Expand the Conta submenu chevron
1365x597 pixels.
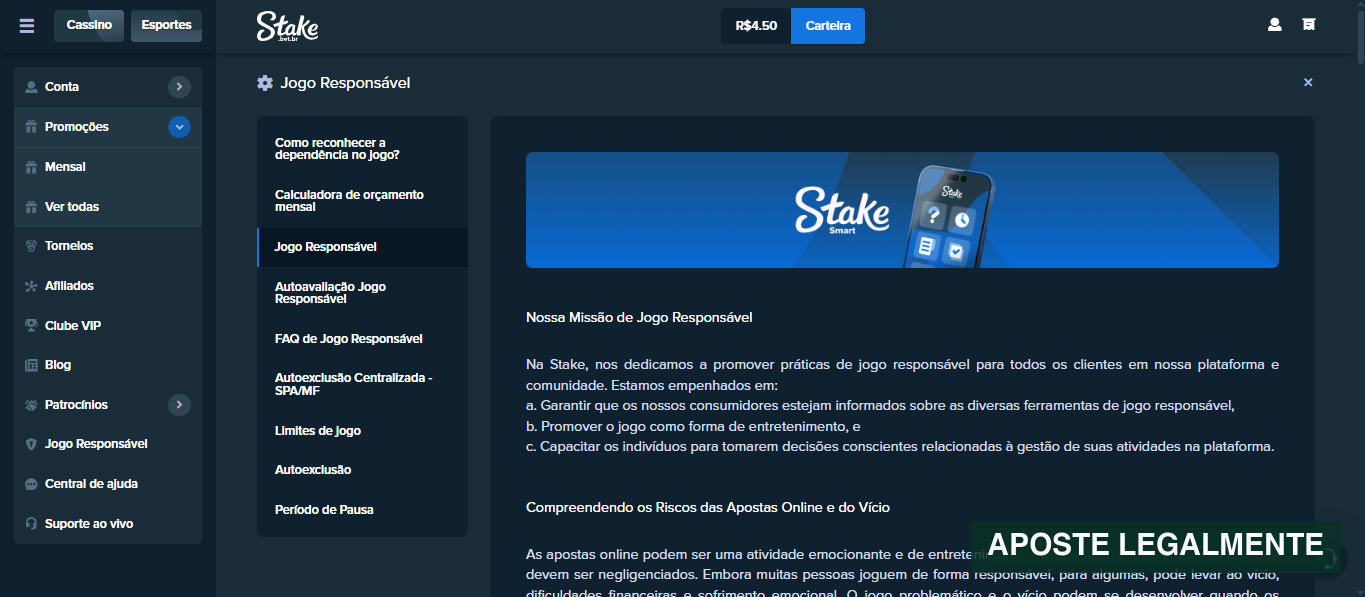(x=179, y=87)
